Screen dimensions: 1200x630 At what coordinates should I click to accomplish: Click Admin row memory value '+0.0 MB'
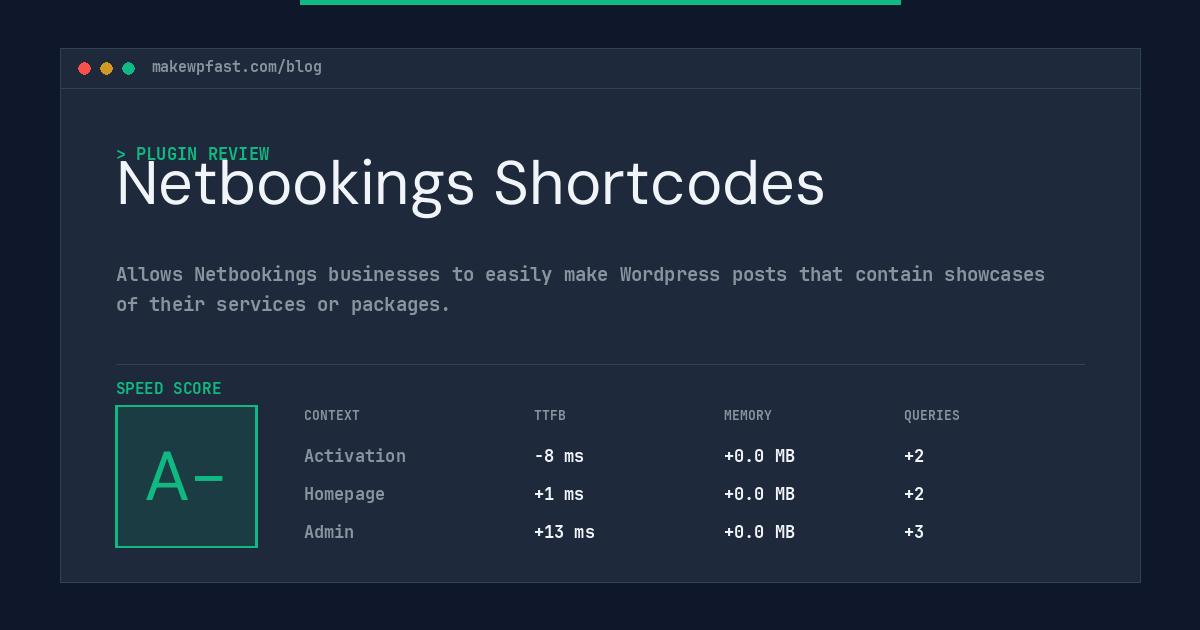coord(759,532)
